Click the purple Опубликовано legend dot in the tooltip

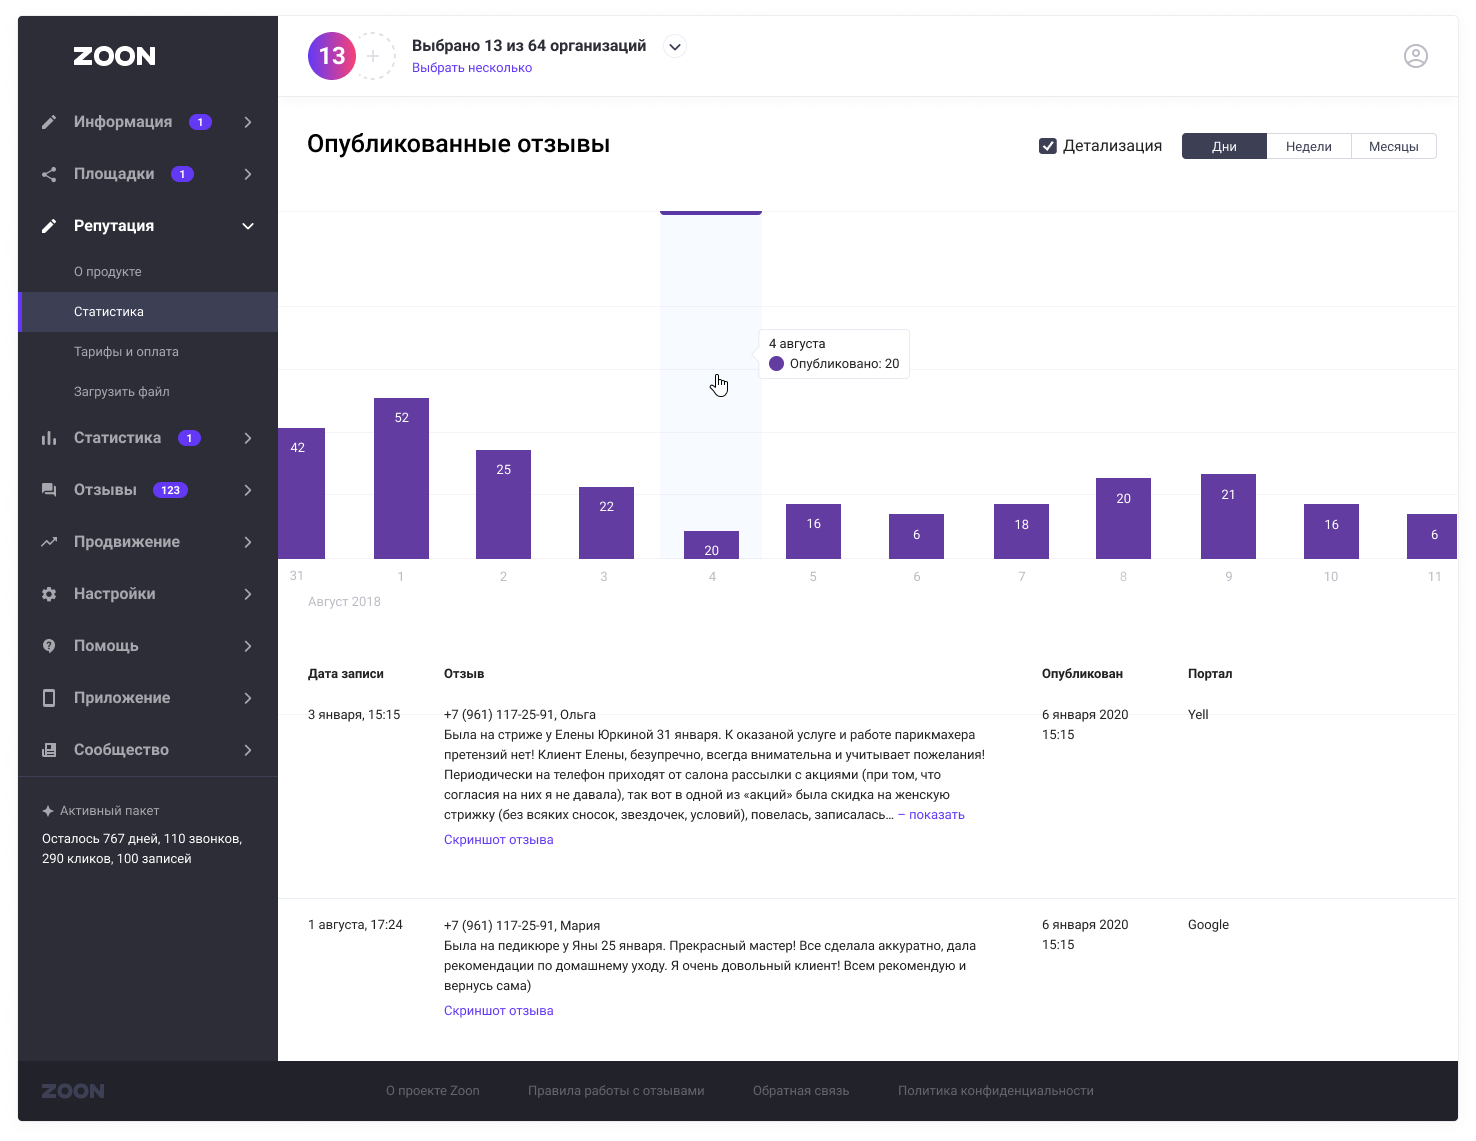point(776,364)
